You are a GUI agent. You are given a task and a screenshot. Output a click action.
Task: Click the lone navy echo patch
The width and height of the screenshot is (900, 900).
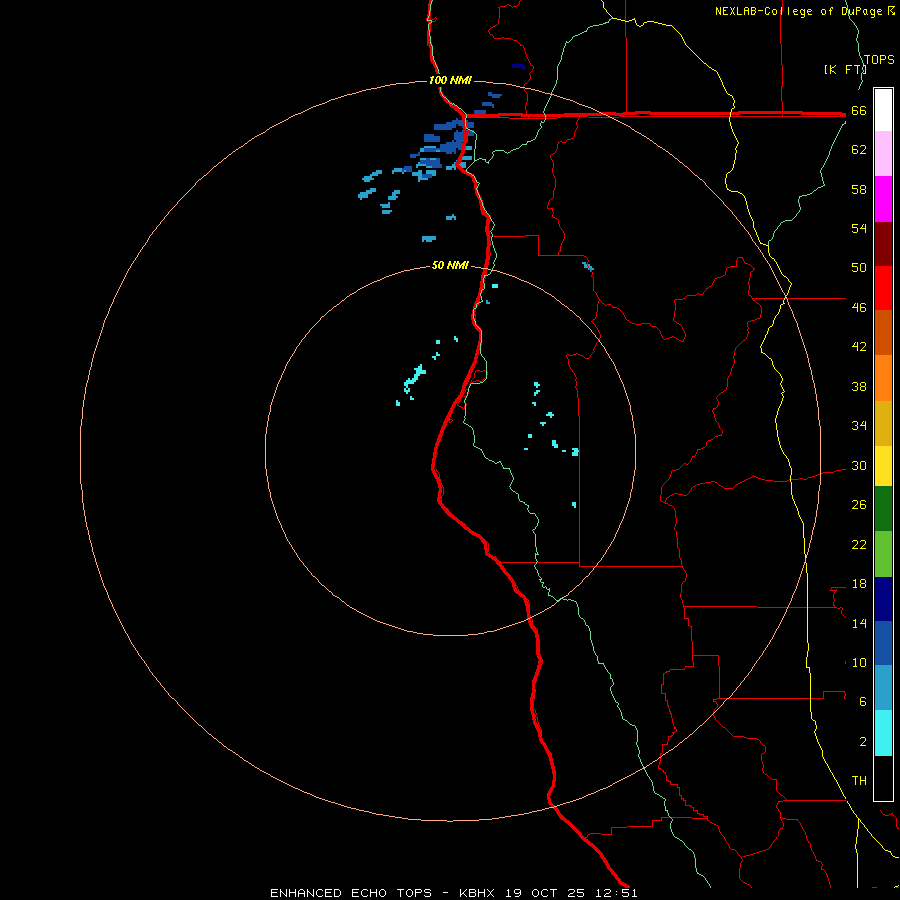tap(519, 67)
